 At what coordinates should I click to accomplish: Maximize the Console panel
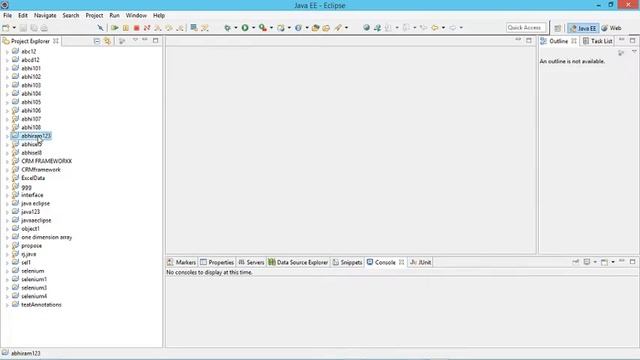633,262
